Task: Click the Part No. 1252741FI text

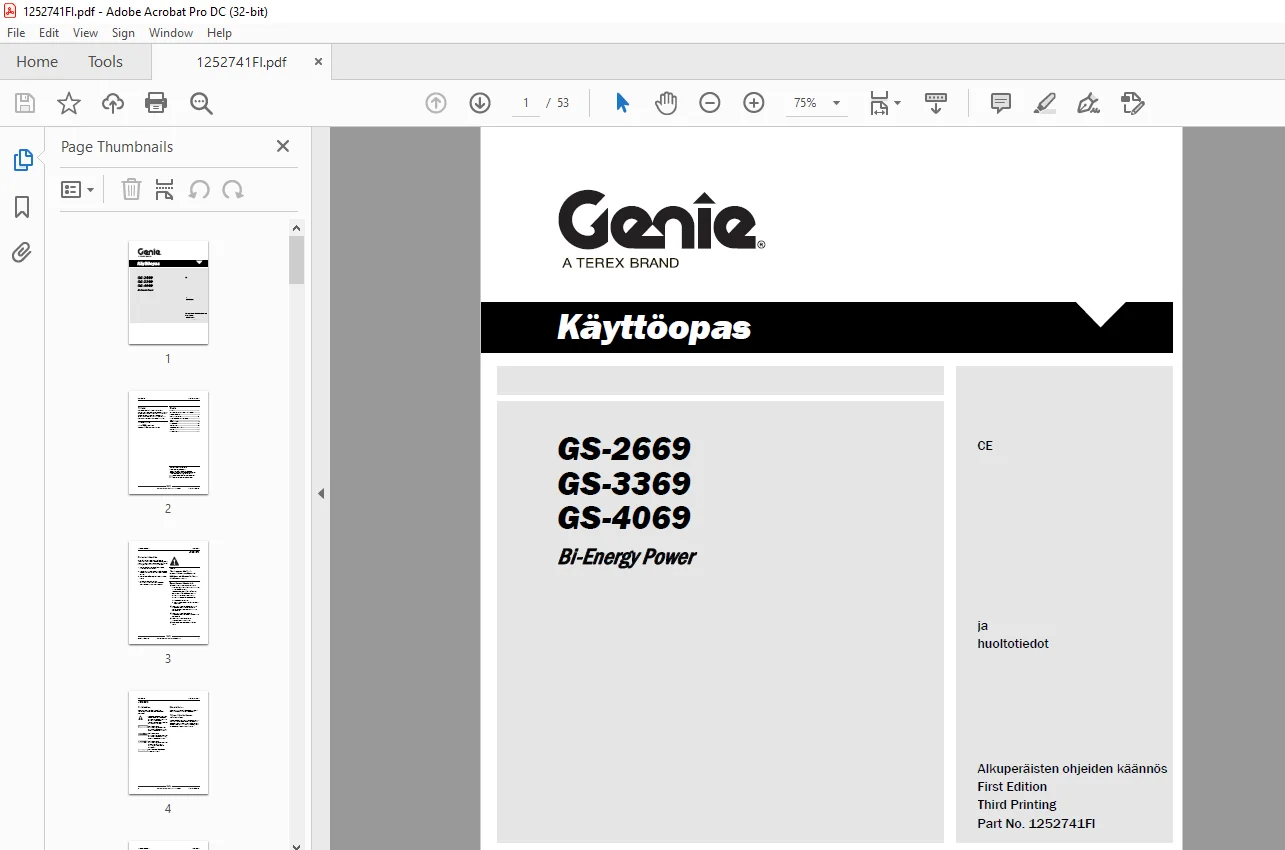Action: pos(1036,824)
